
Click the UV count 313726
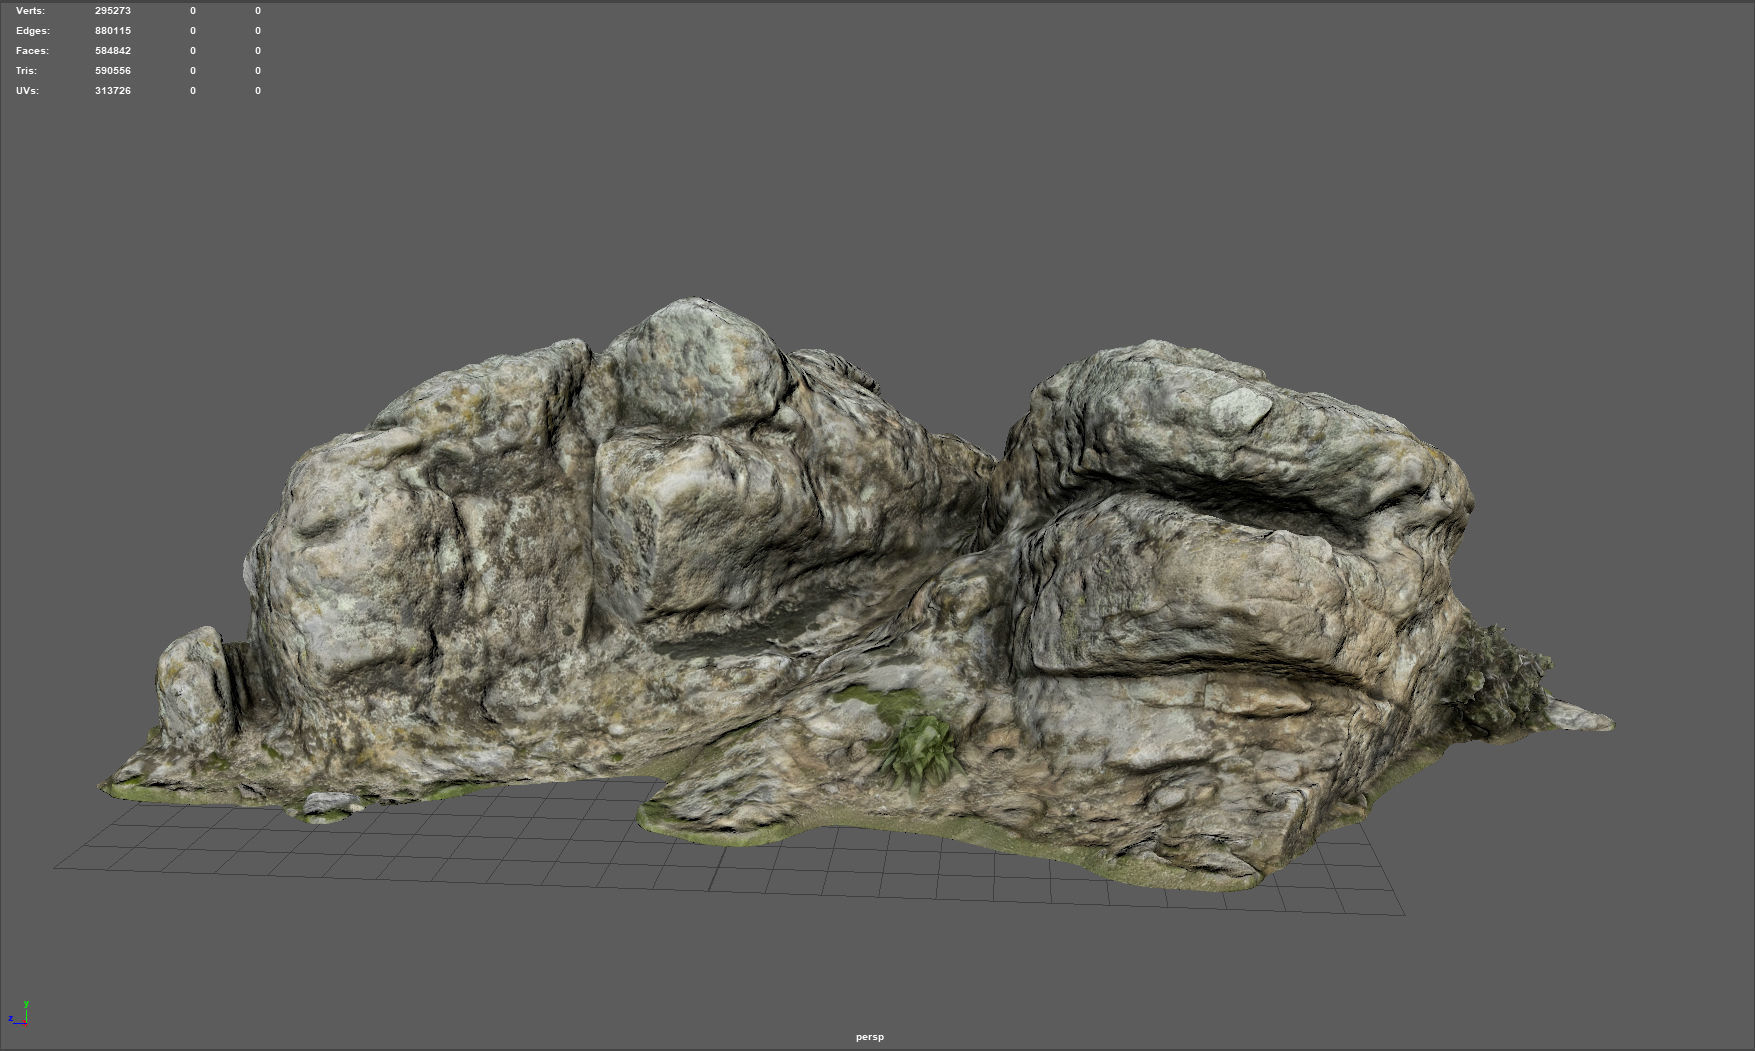tap(113, 91)
